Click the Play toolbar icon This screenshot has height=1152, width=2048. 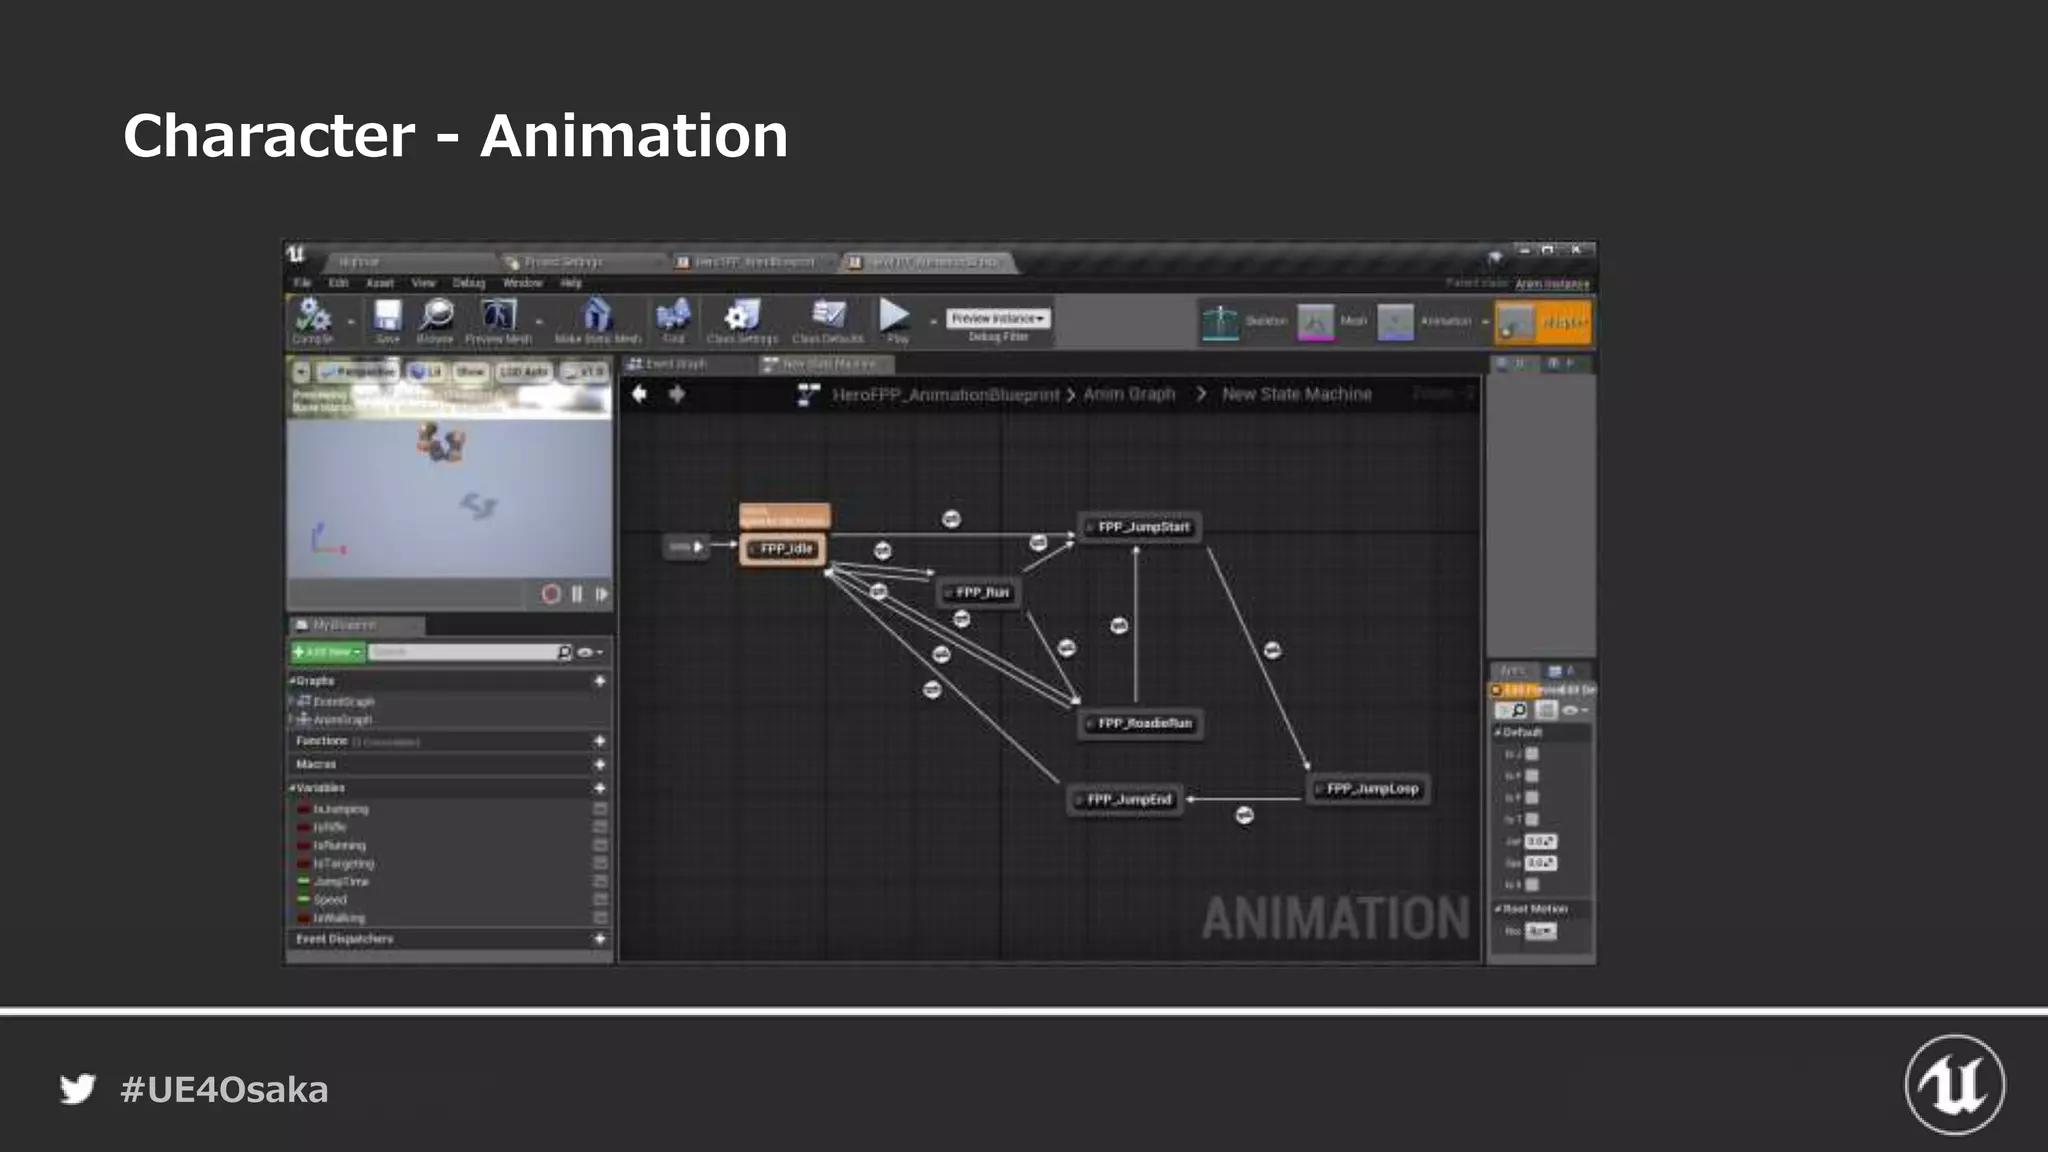pyautogui.click(x=895, y=315)
